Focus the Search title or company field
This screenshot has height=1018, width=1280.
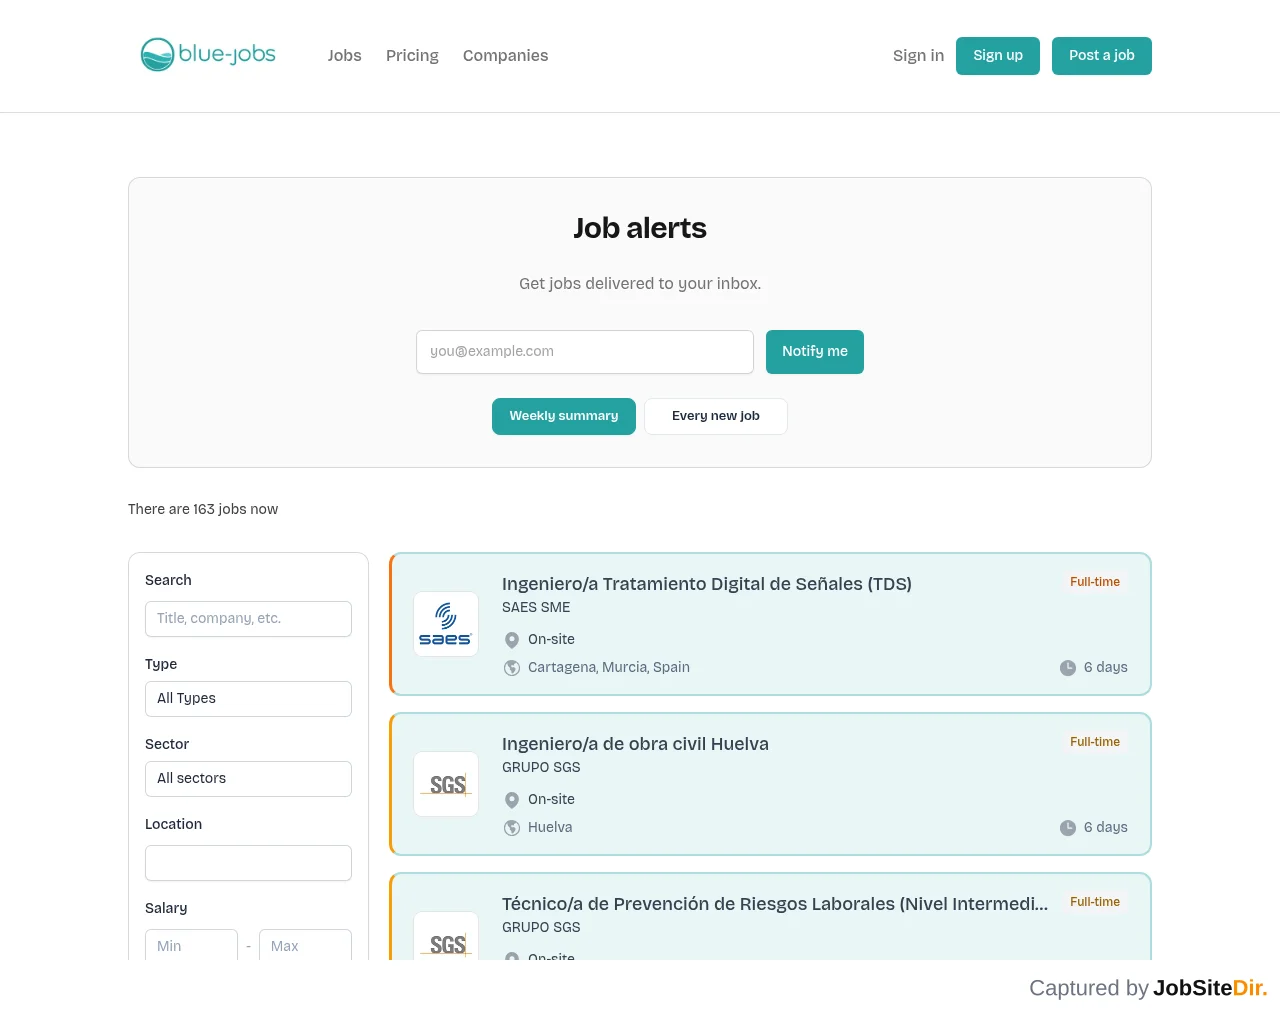[248, 619]
